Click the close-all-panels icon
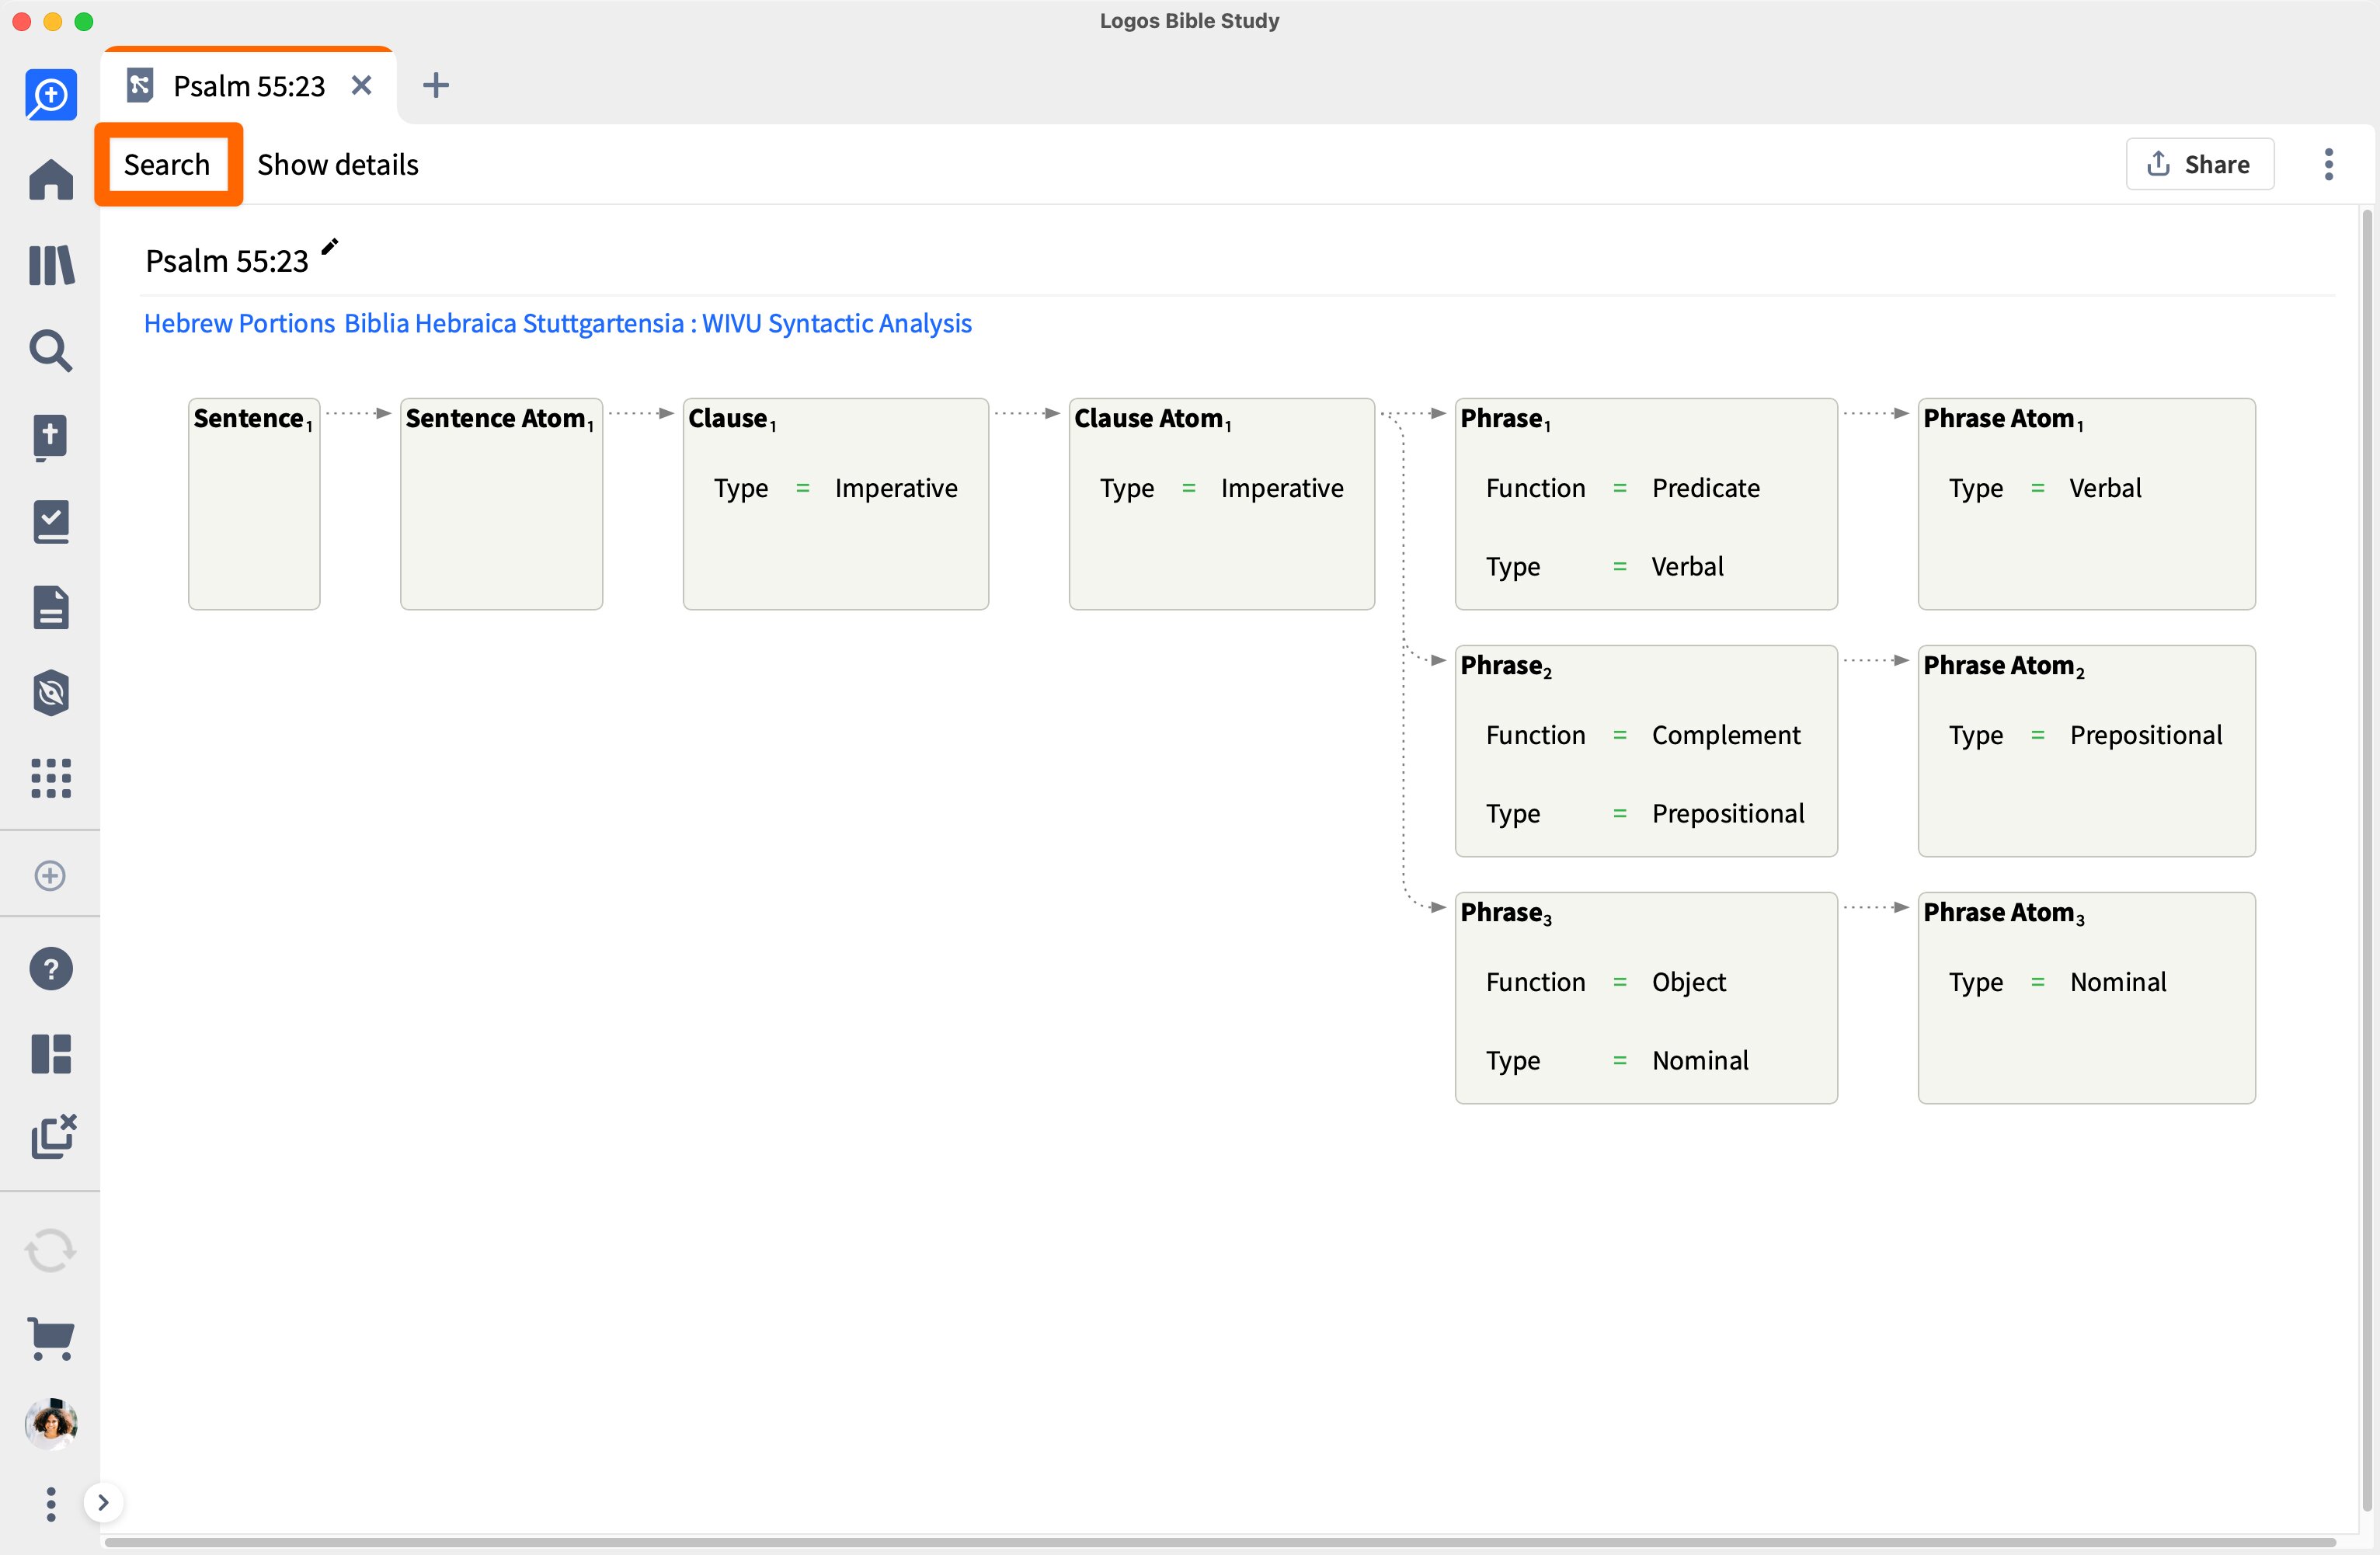2380x1555 pixels. (x=53, y=1137)
